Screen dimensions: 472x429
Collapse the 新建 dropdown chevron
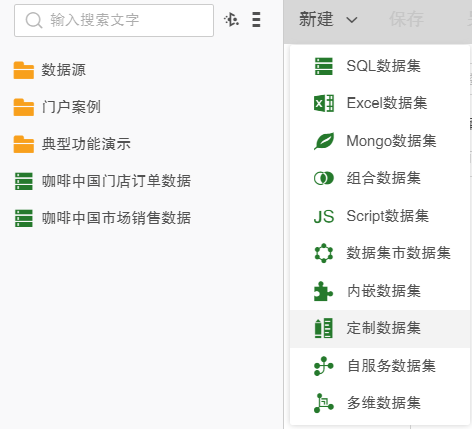click(x=352, y=20)
